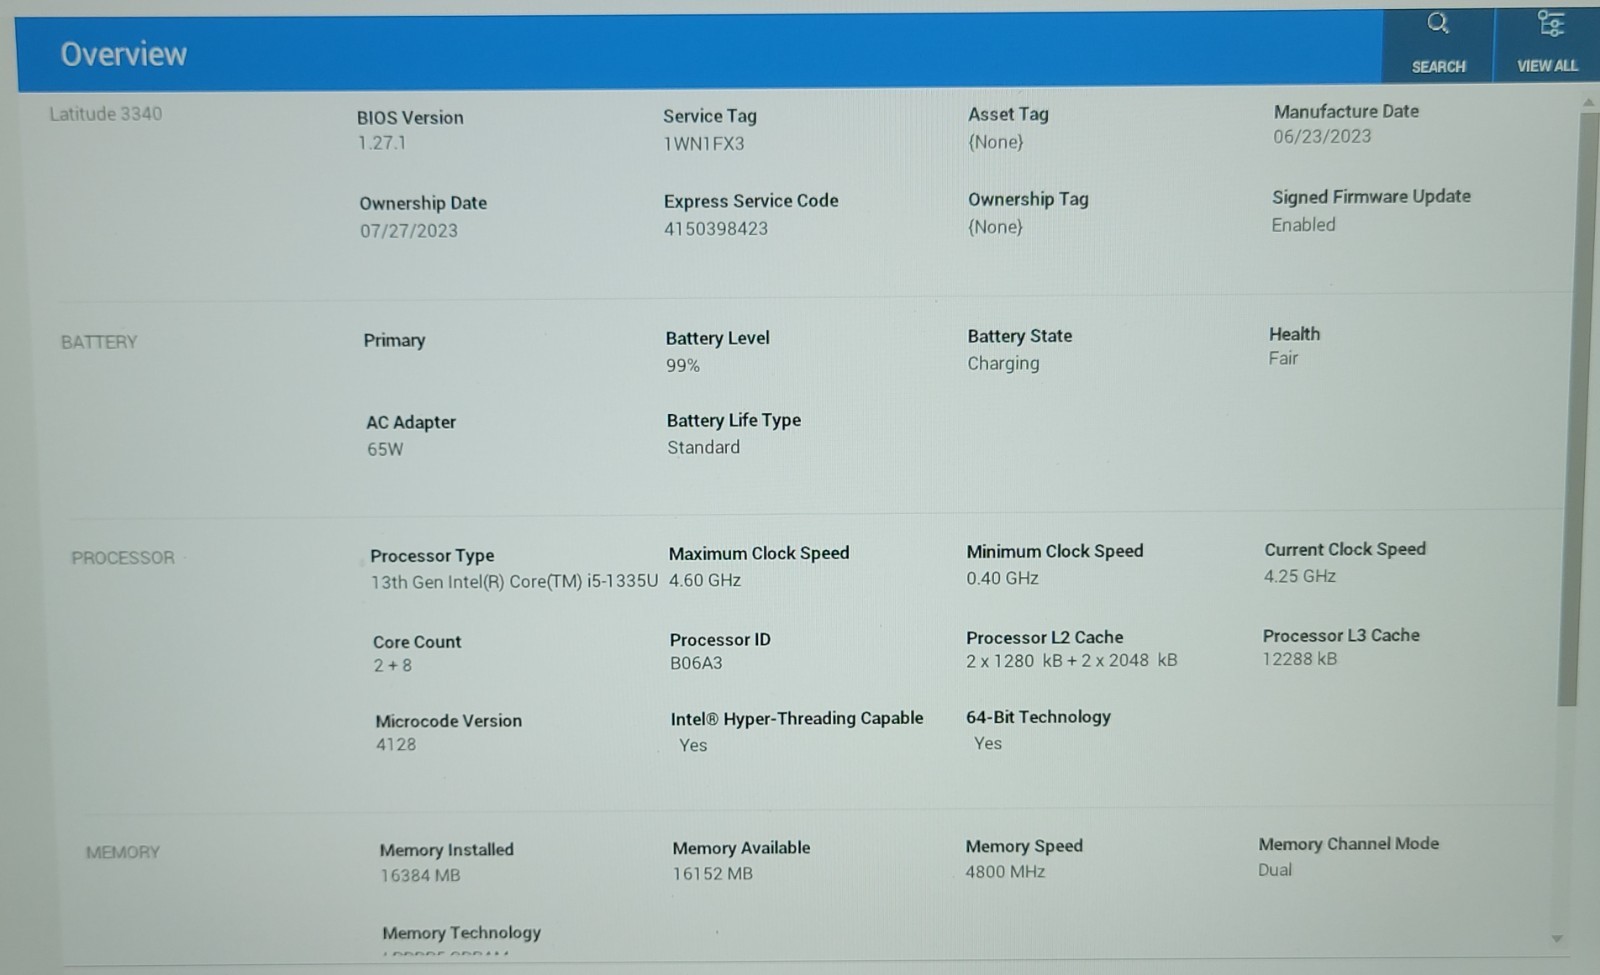Select Memory Speed value 4800 MHz
The width and height of the screenshot is (1600, 975).
tap(1005, 872)
